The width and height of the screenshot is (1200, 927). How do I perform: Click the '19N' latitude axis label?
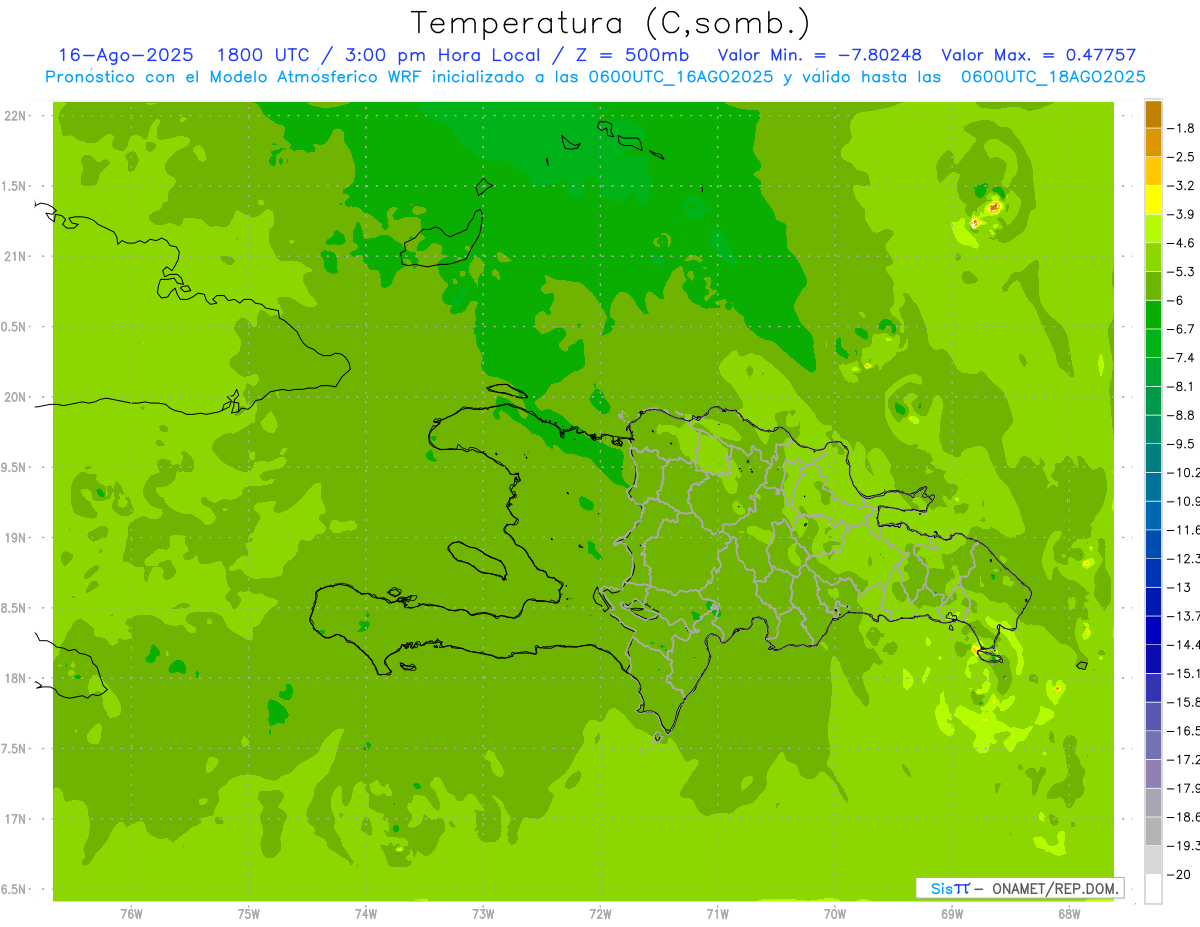15,538
